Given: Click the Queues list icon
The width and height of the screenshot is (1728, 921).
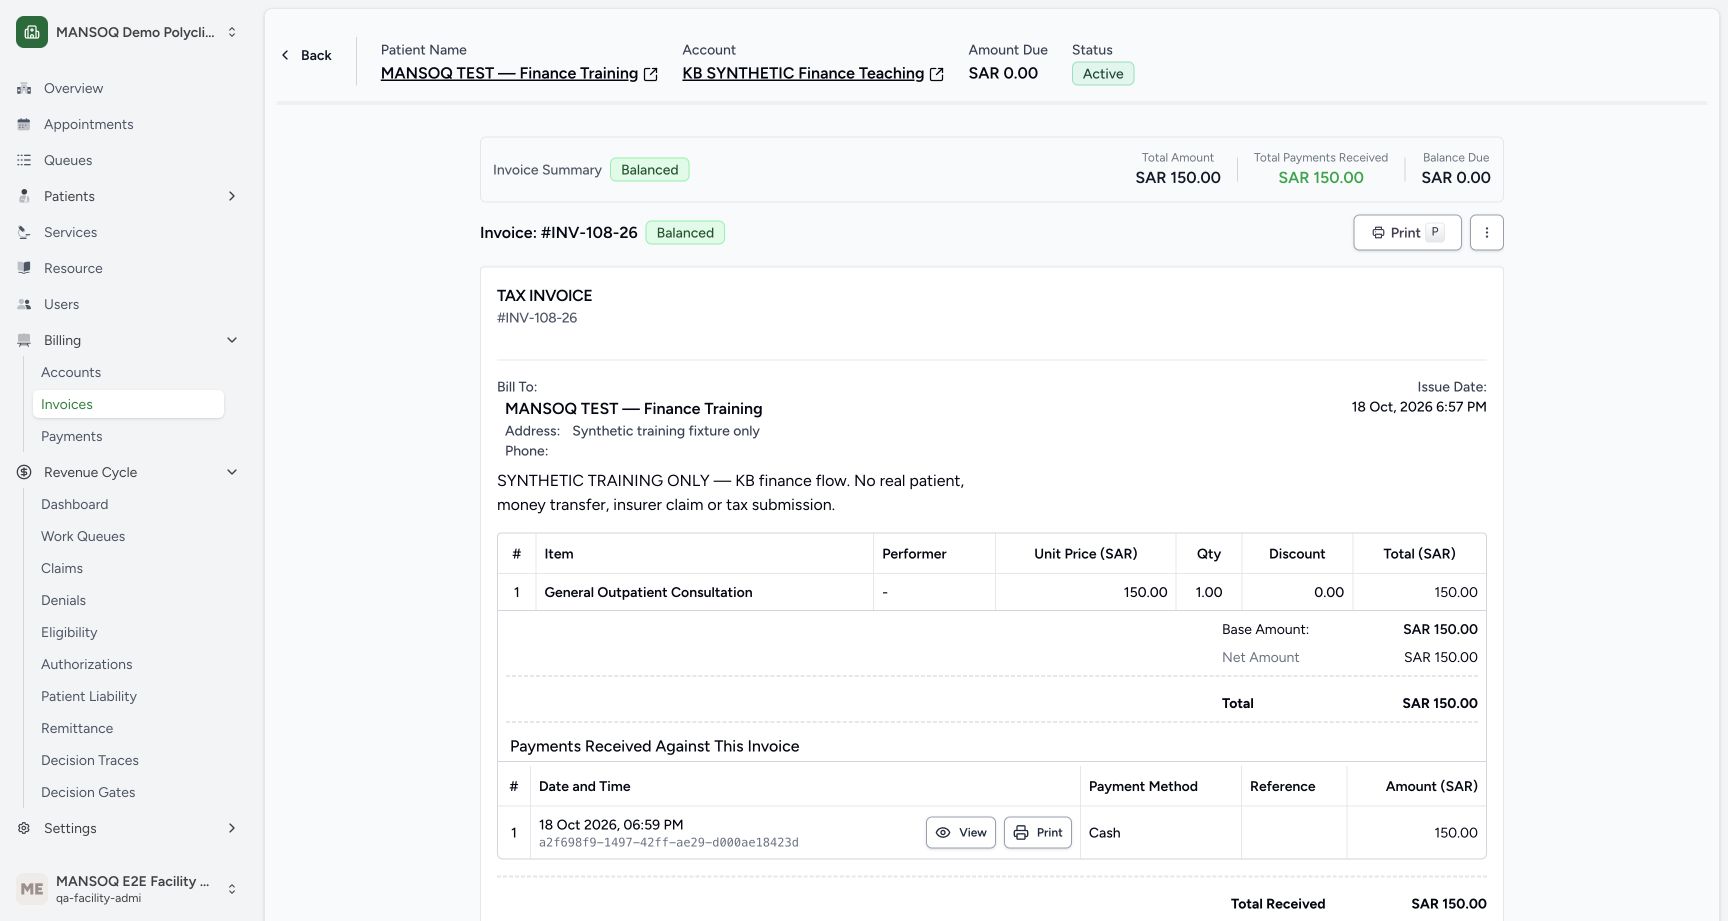Looking at the screenshot, I should click(x=24, y=160).
